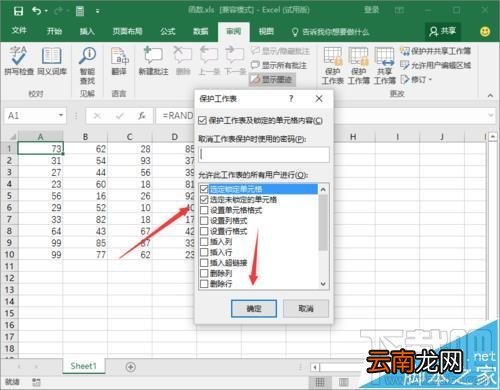This screenshot has height=390, width=500.
Task: Check 删除行 option
Action: pyautogui.click(x=204, y=284)
